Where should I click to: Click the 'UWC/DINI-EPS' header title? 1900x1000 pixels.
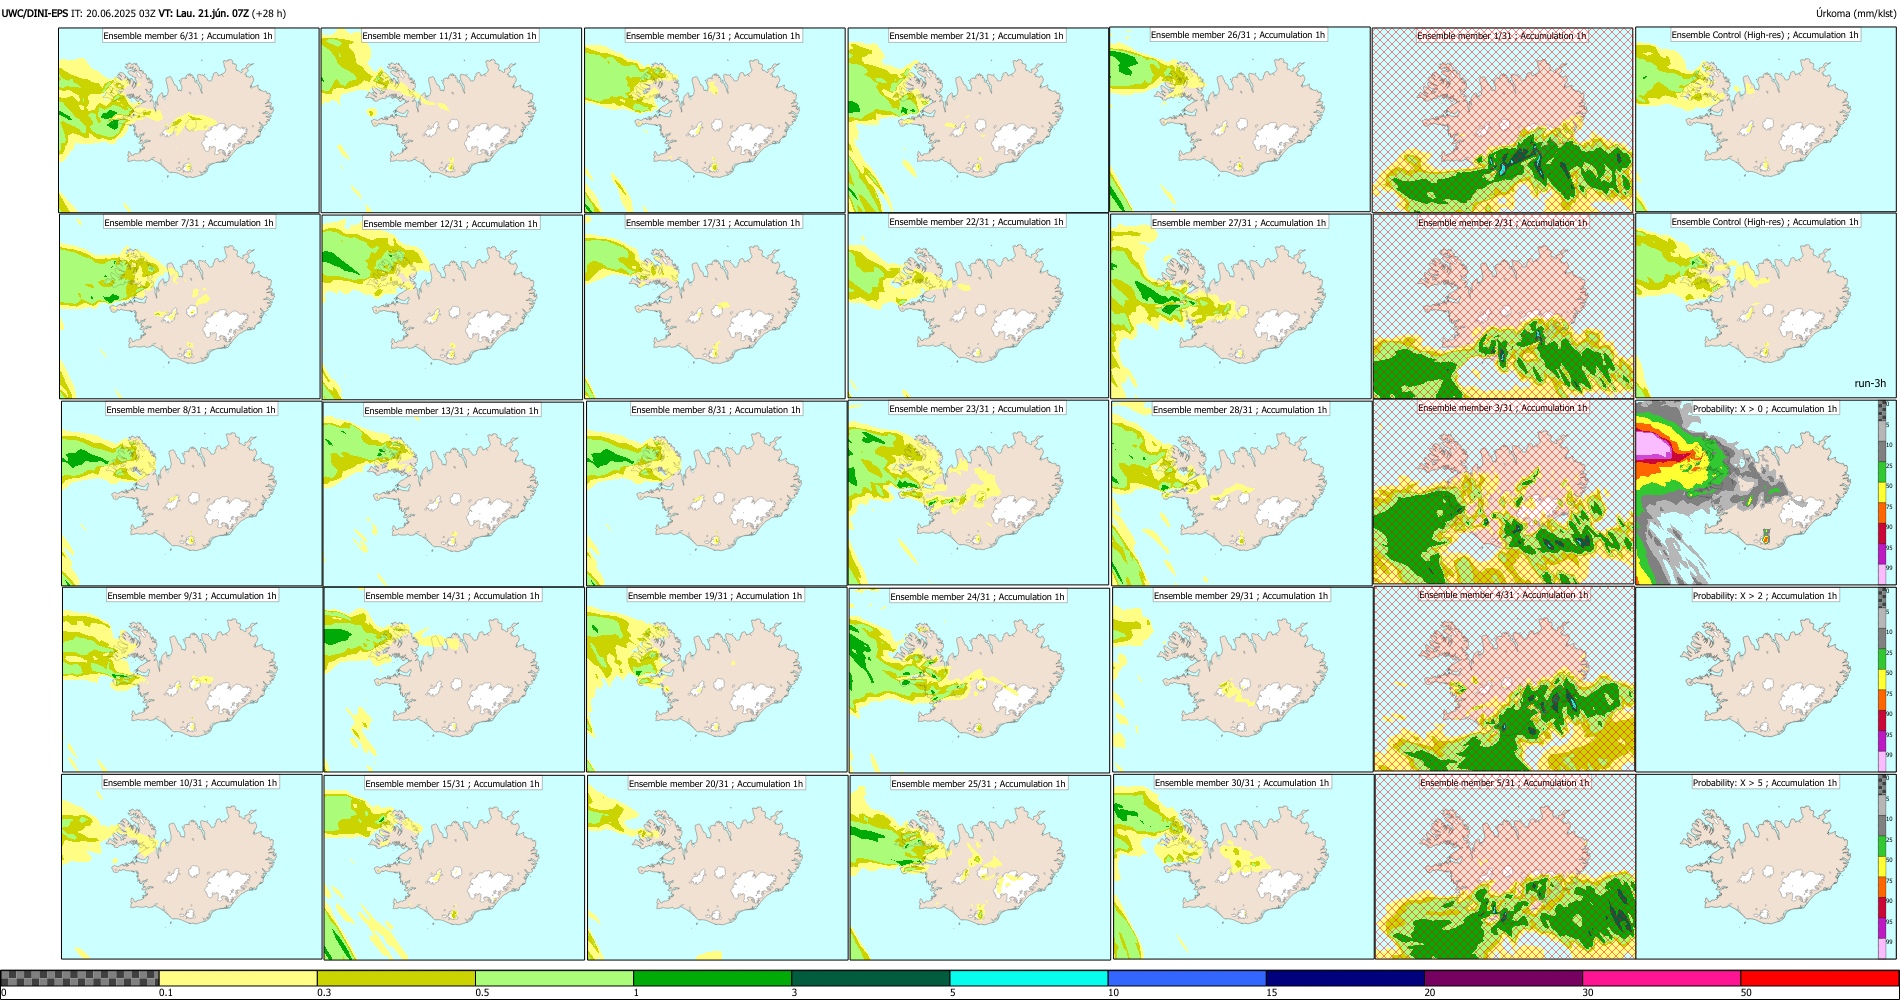[x=35, y=14]
